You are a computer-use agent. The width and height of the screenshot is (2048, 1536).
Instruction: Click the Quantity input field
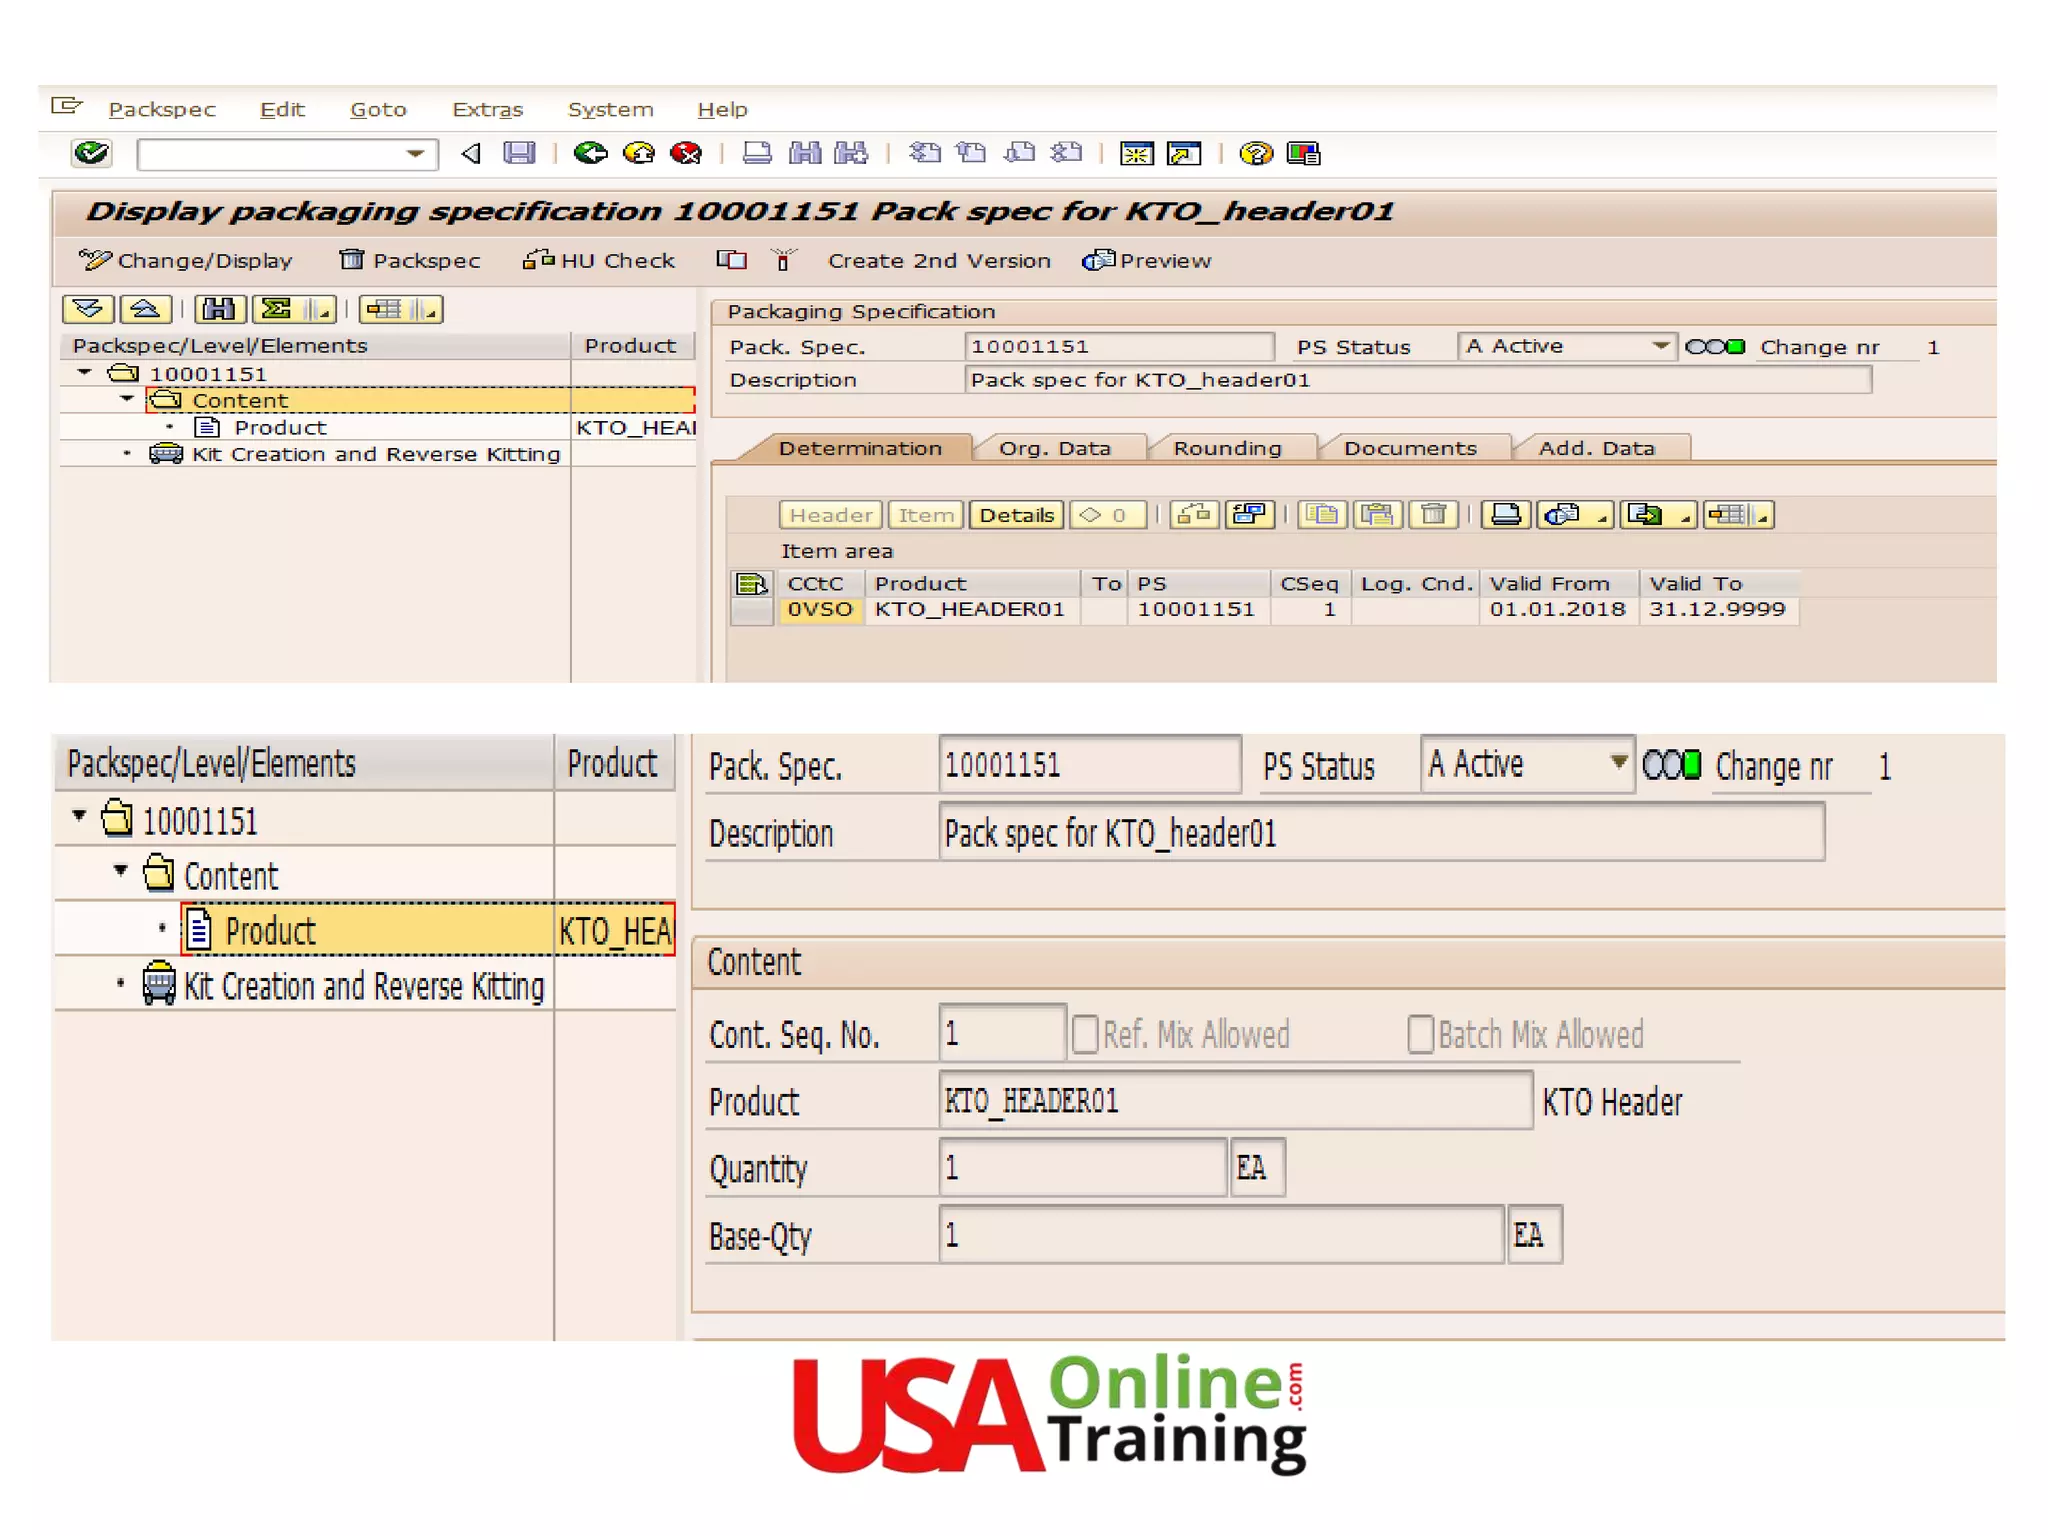click(x=1082, y=1167)
